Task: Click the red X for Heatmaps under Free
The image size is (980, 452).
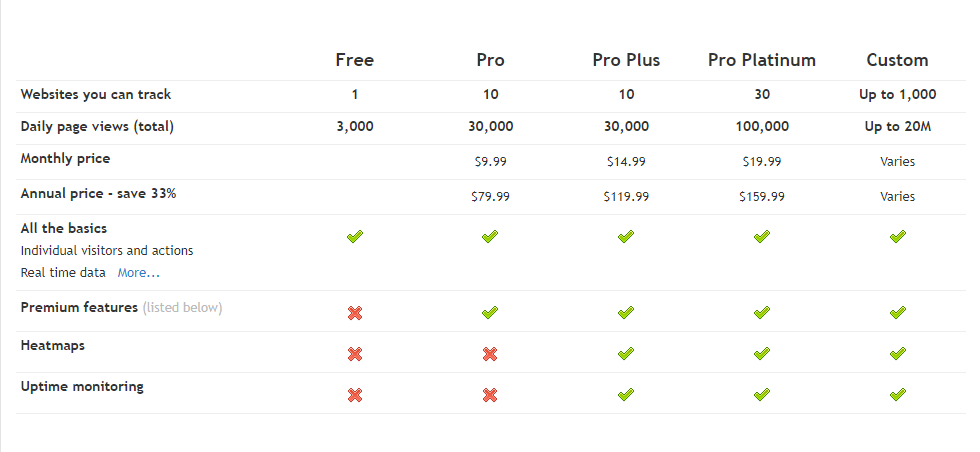Action: click(x=355, y=354)
